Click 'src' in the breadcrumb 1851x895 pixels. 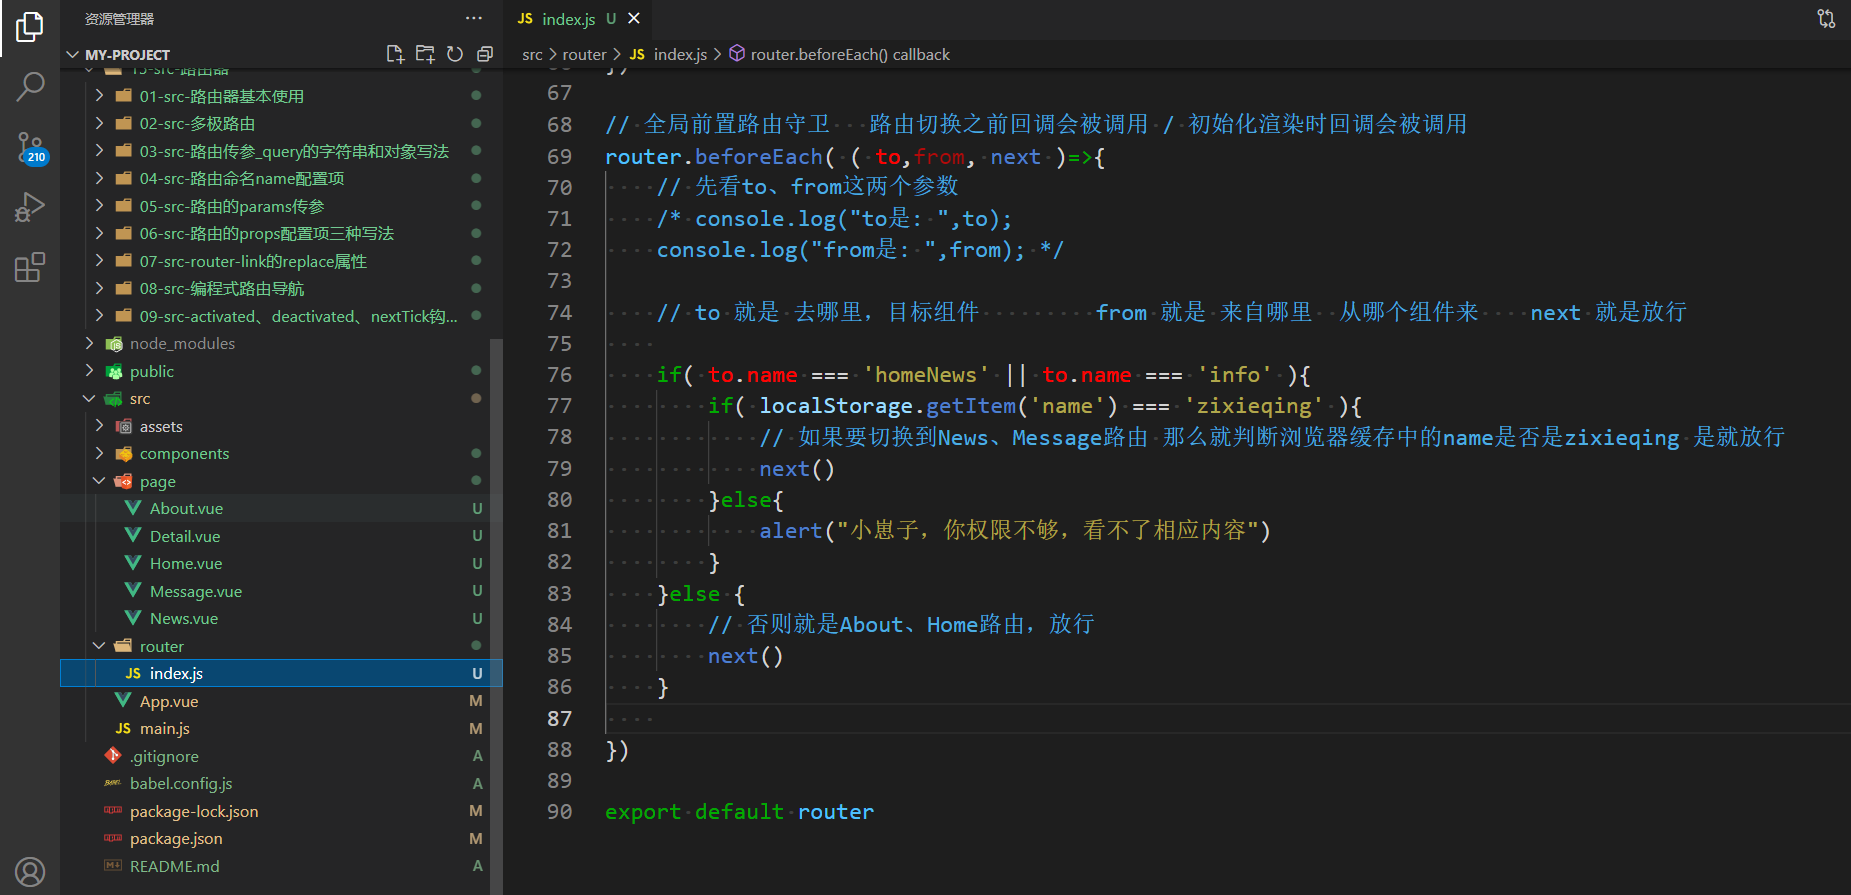point(532,54)
